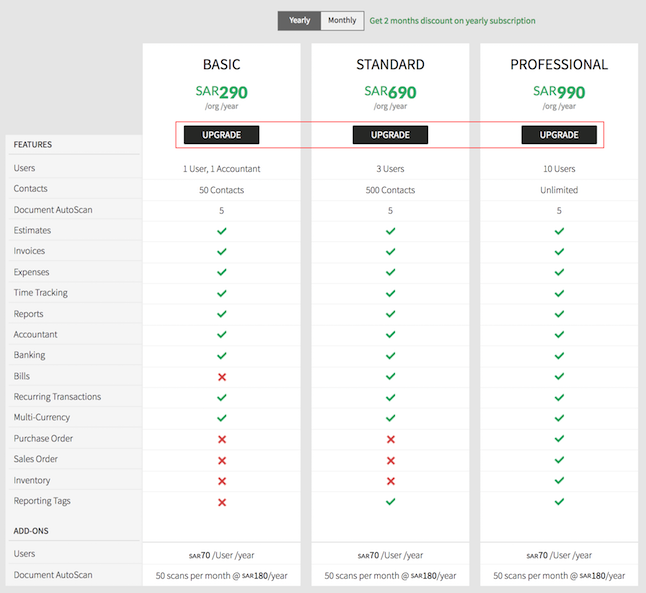Click the Basic plan Time Tracking checkmark
This screenshot has width=646, height=593.
point(222,293)
